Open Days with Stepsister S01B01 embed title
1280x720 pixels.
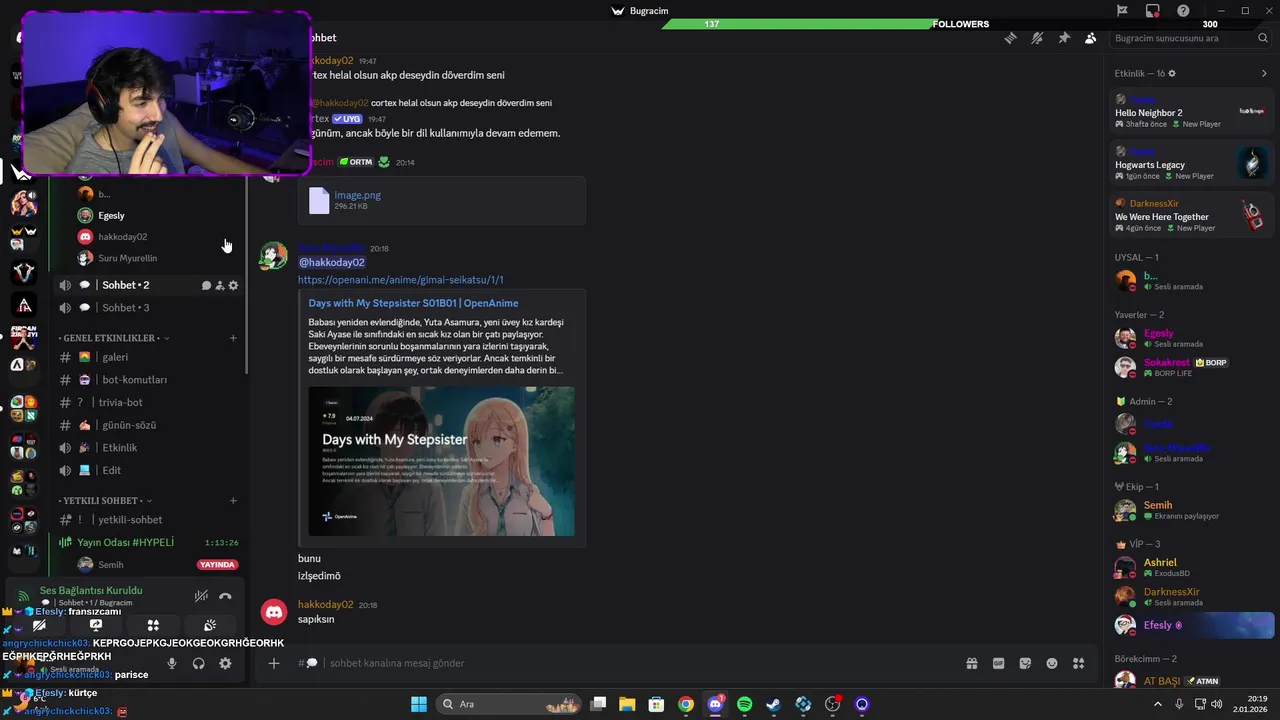tap(413, 303)
